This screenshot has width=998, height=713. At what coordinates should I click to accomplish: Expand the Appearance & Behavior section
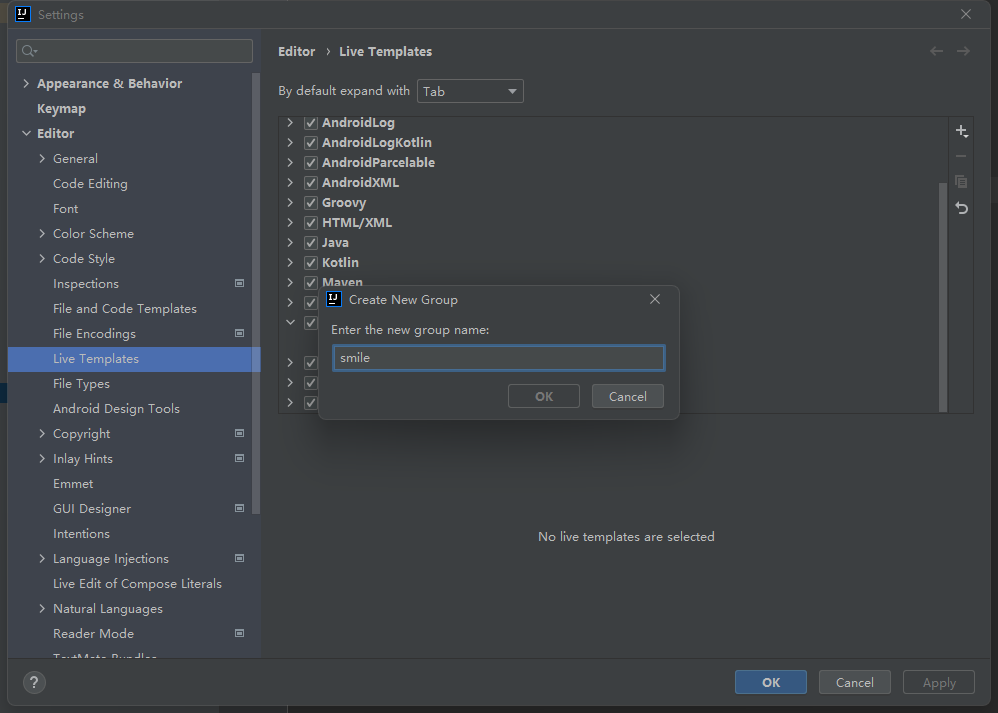pos(26,83)
